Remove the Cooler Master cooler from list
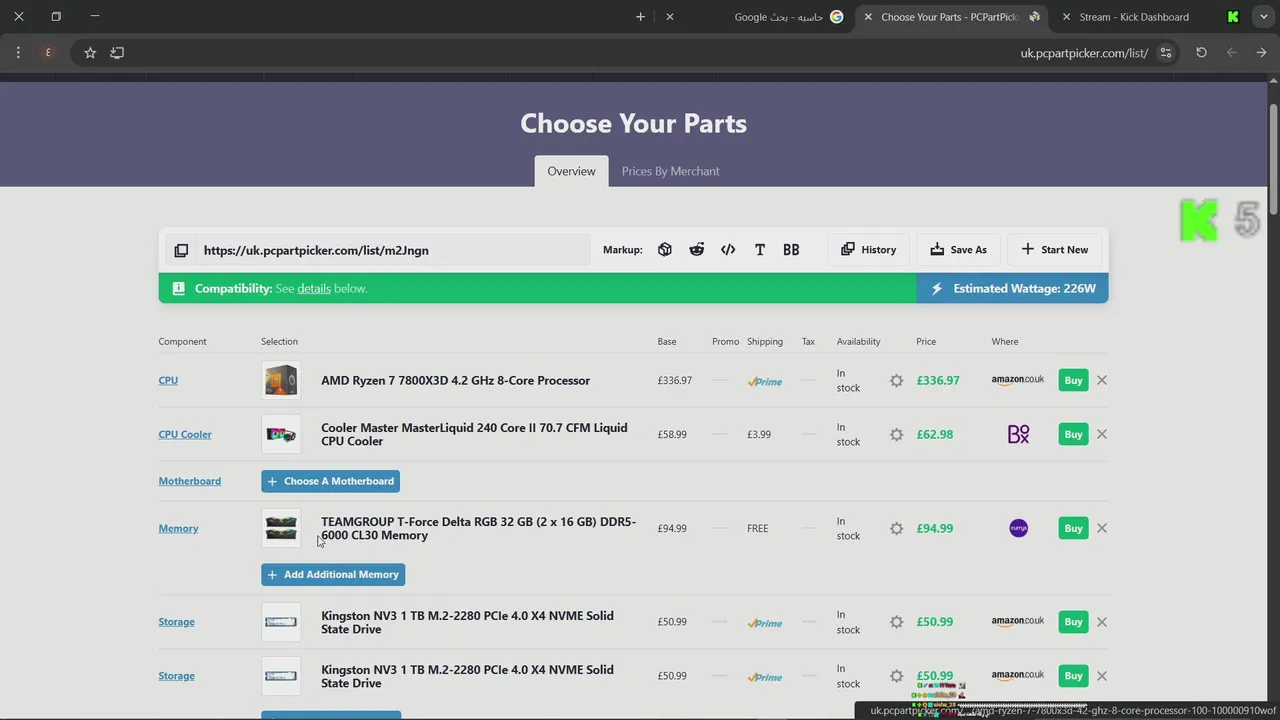This screenshot has height=720, width=1280. pyautogui.click(x=1102, y=434)
